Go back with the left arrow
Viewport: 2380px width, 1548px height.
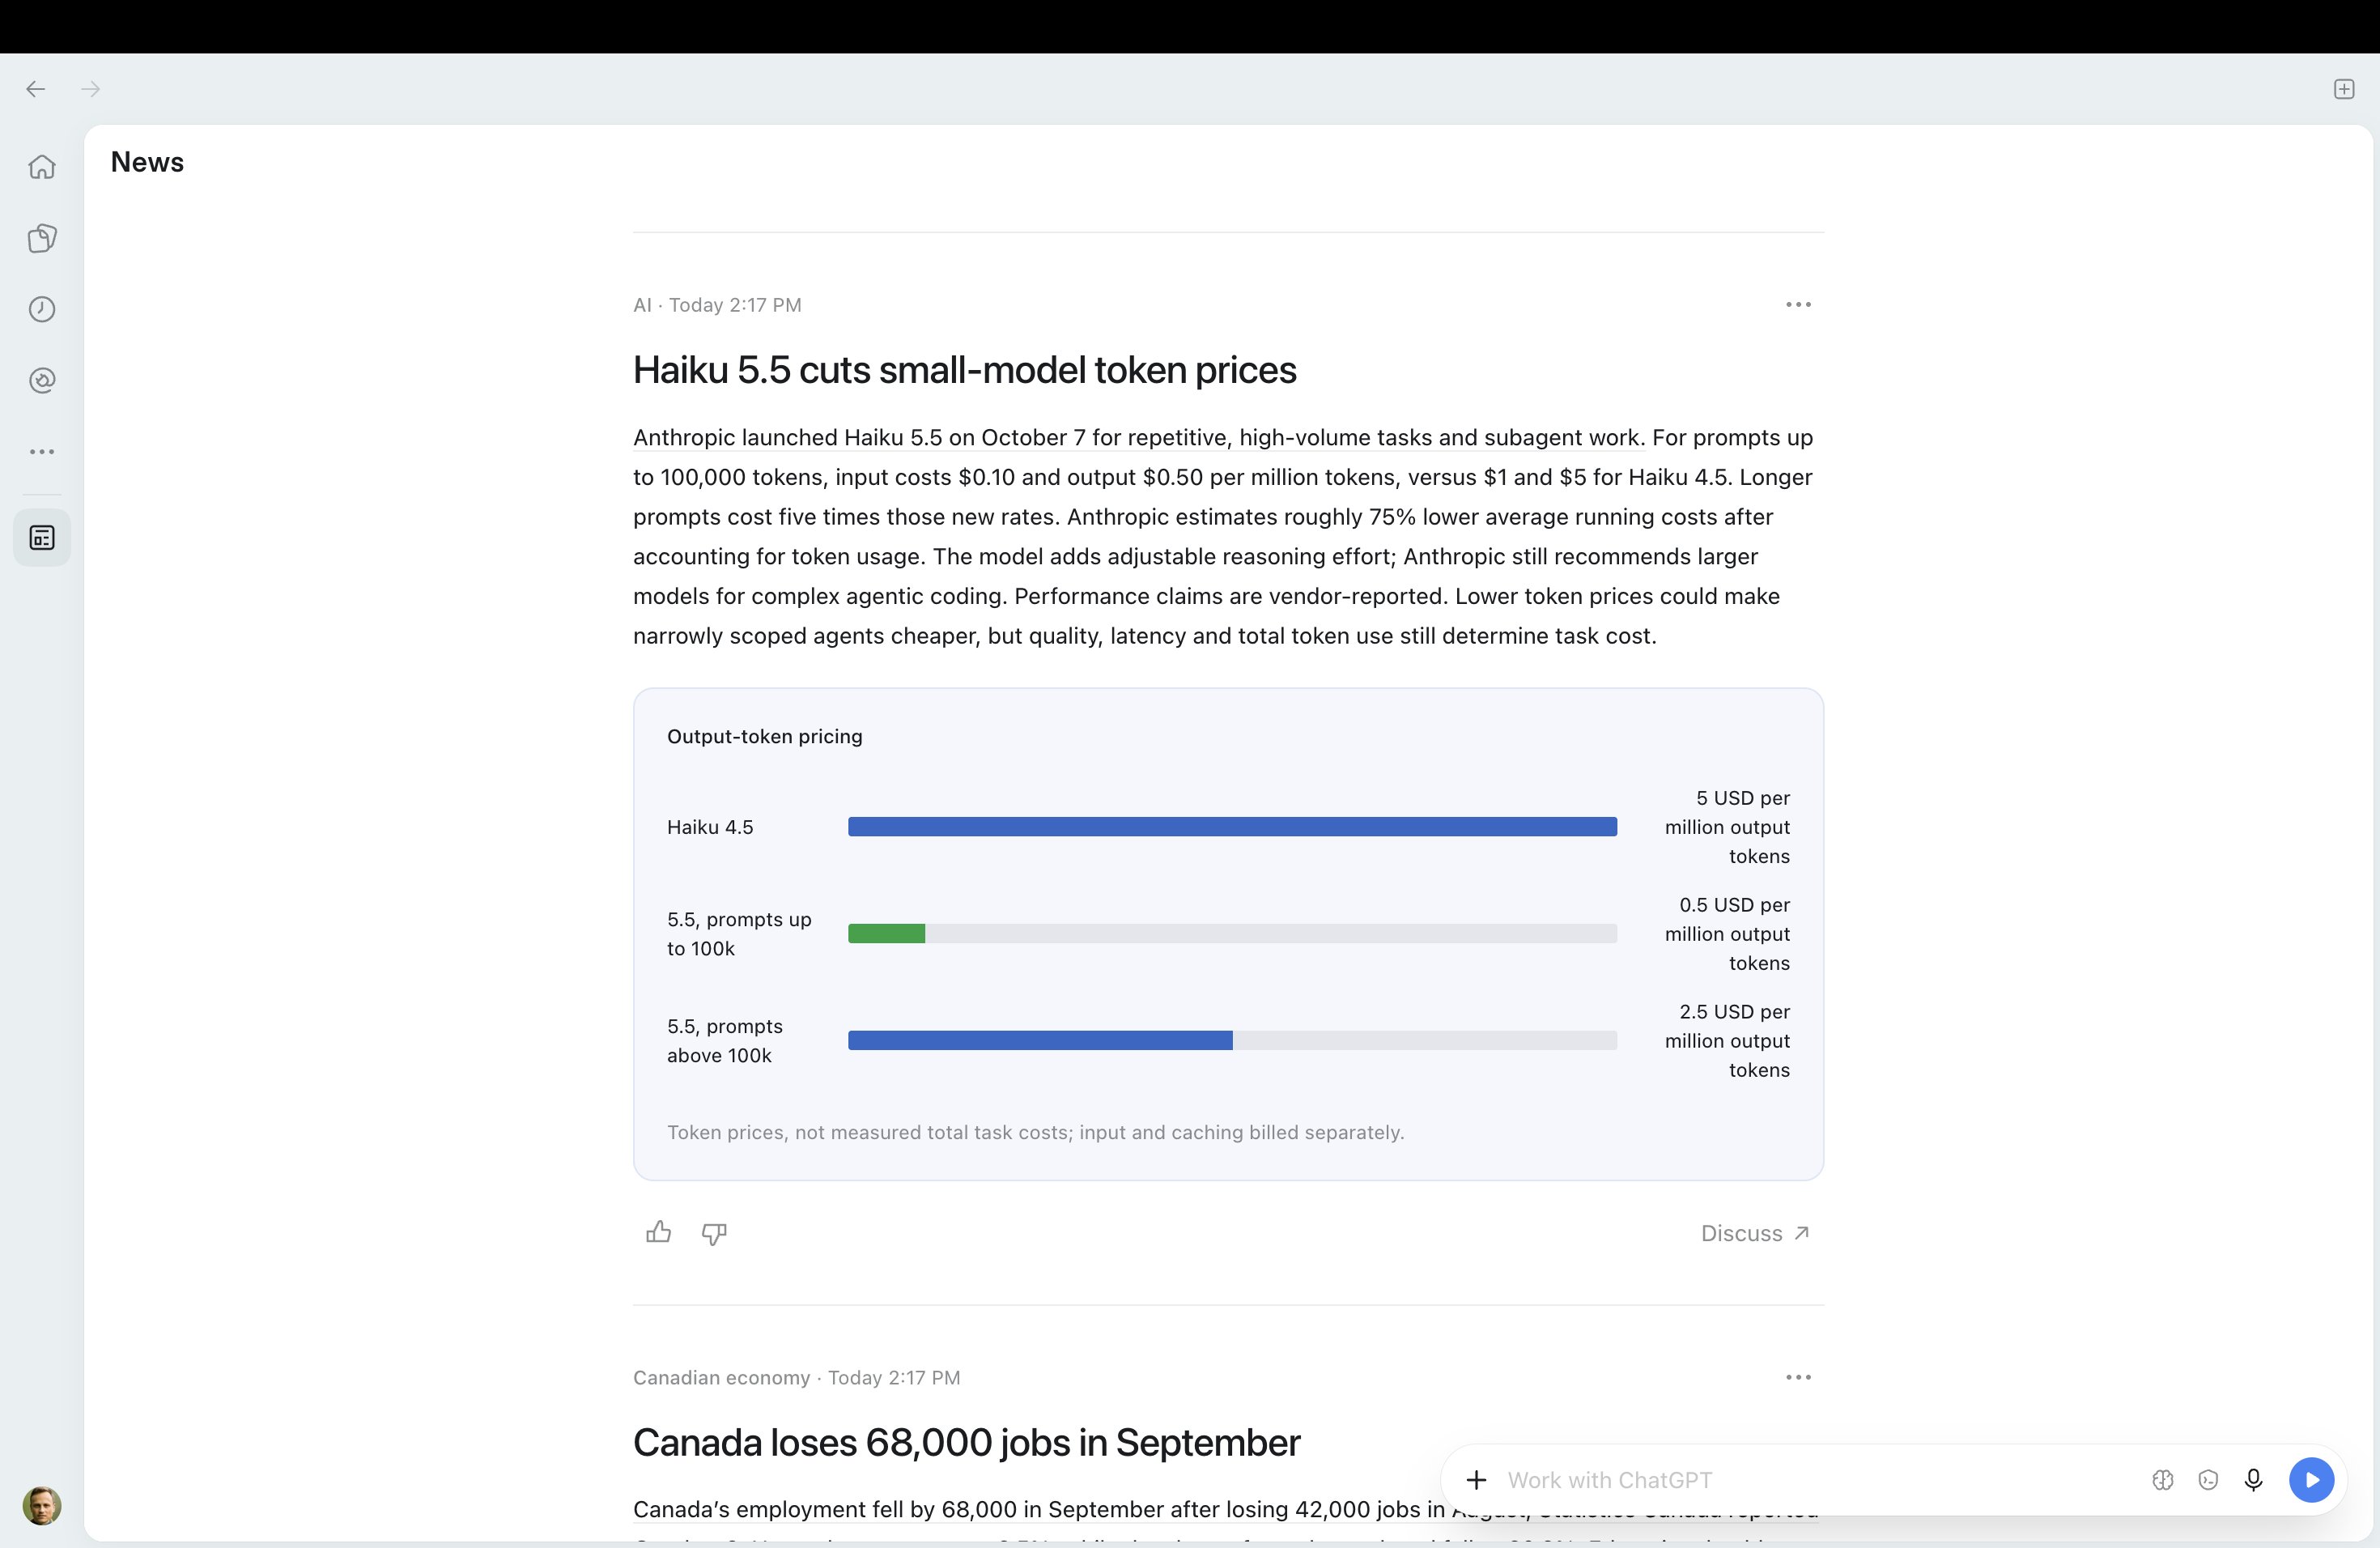pyautogui.click(x=36, y=89)
